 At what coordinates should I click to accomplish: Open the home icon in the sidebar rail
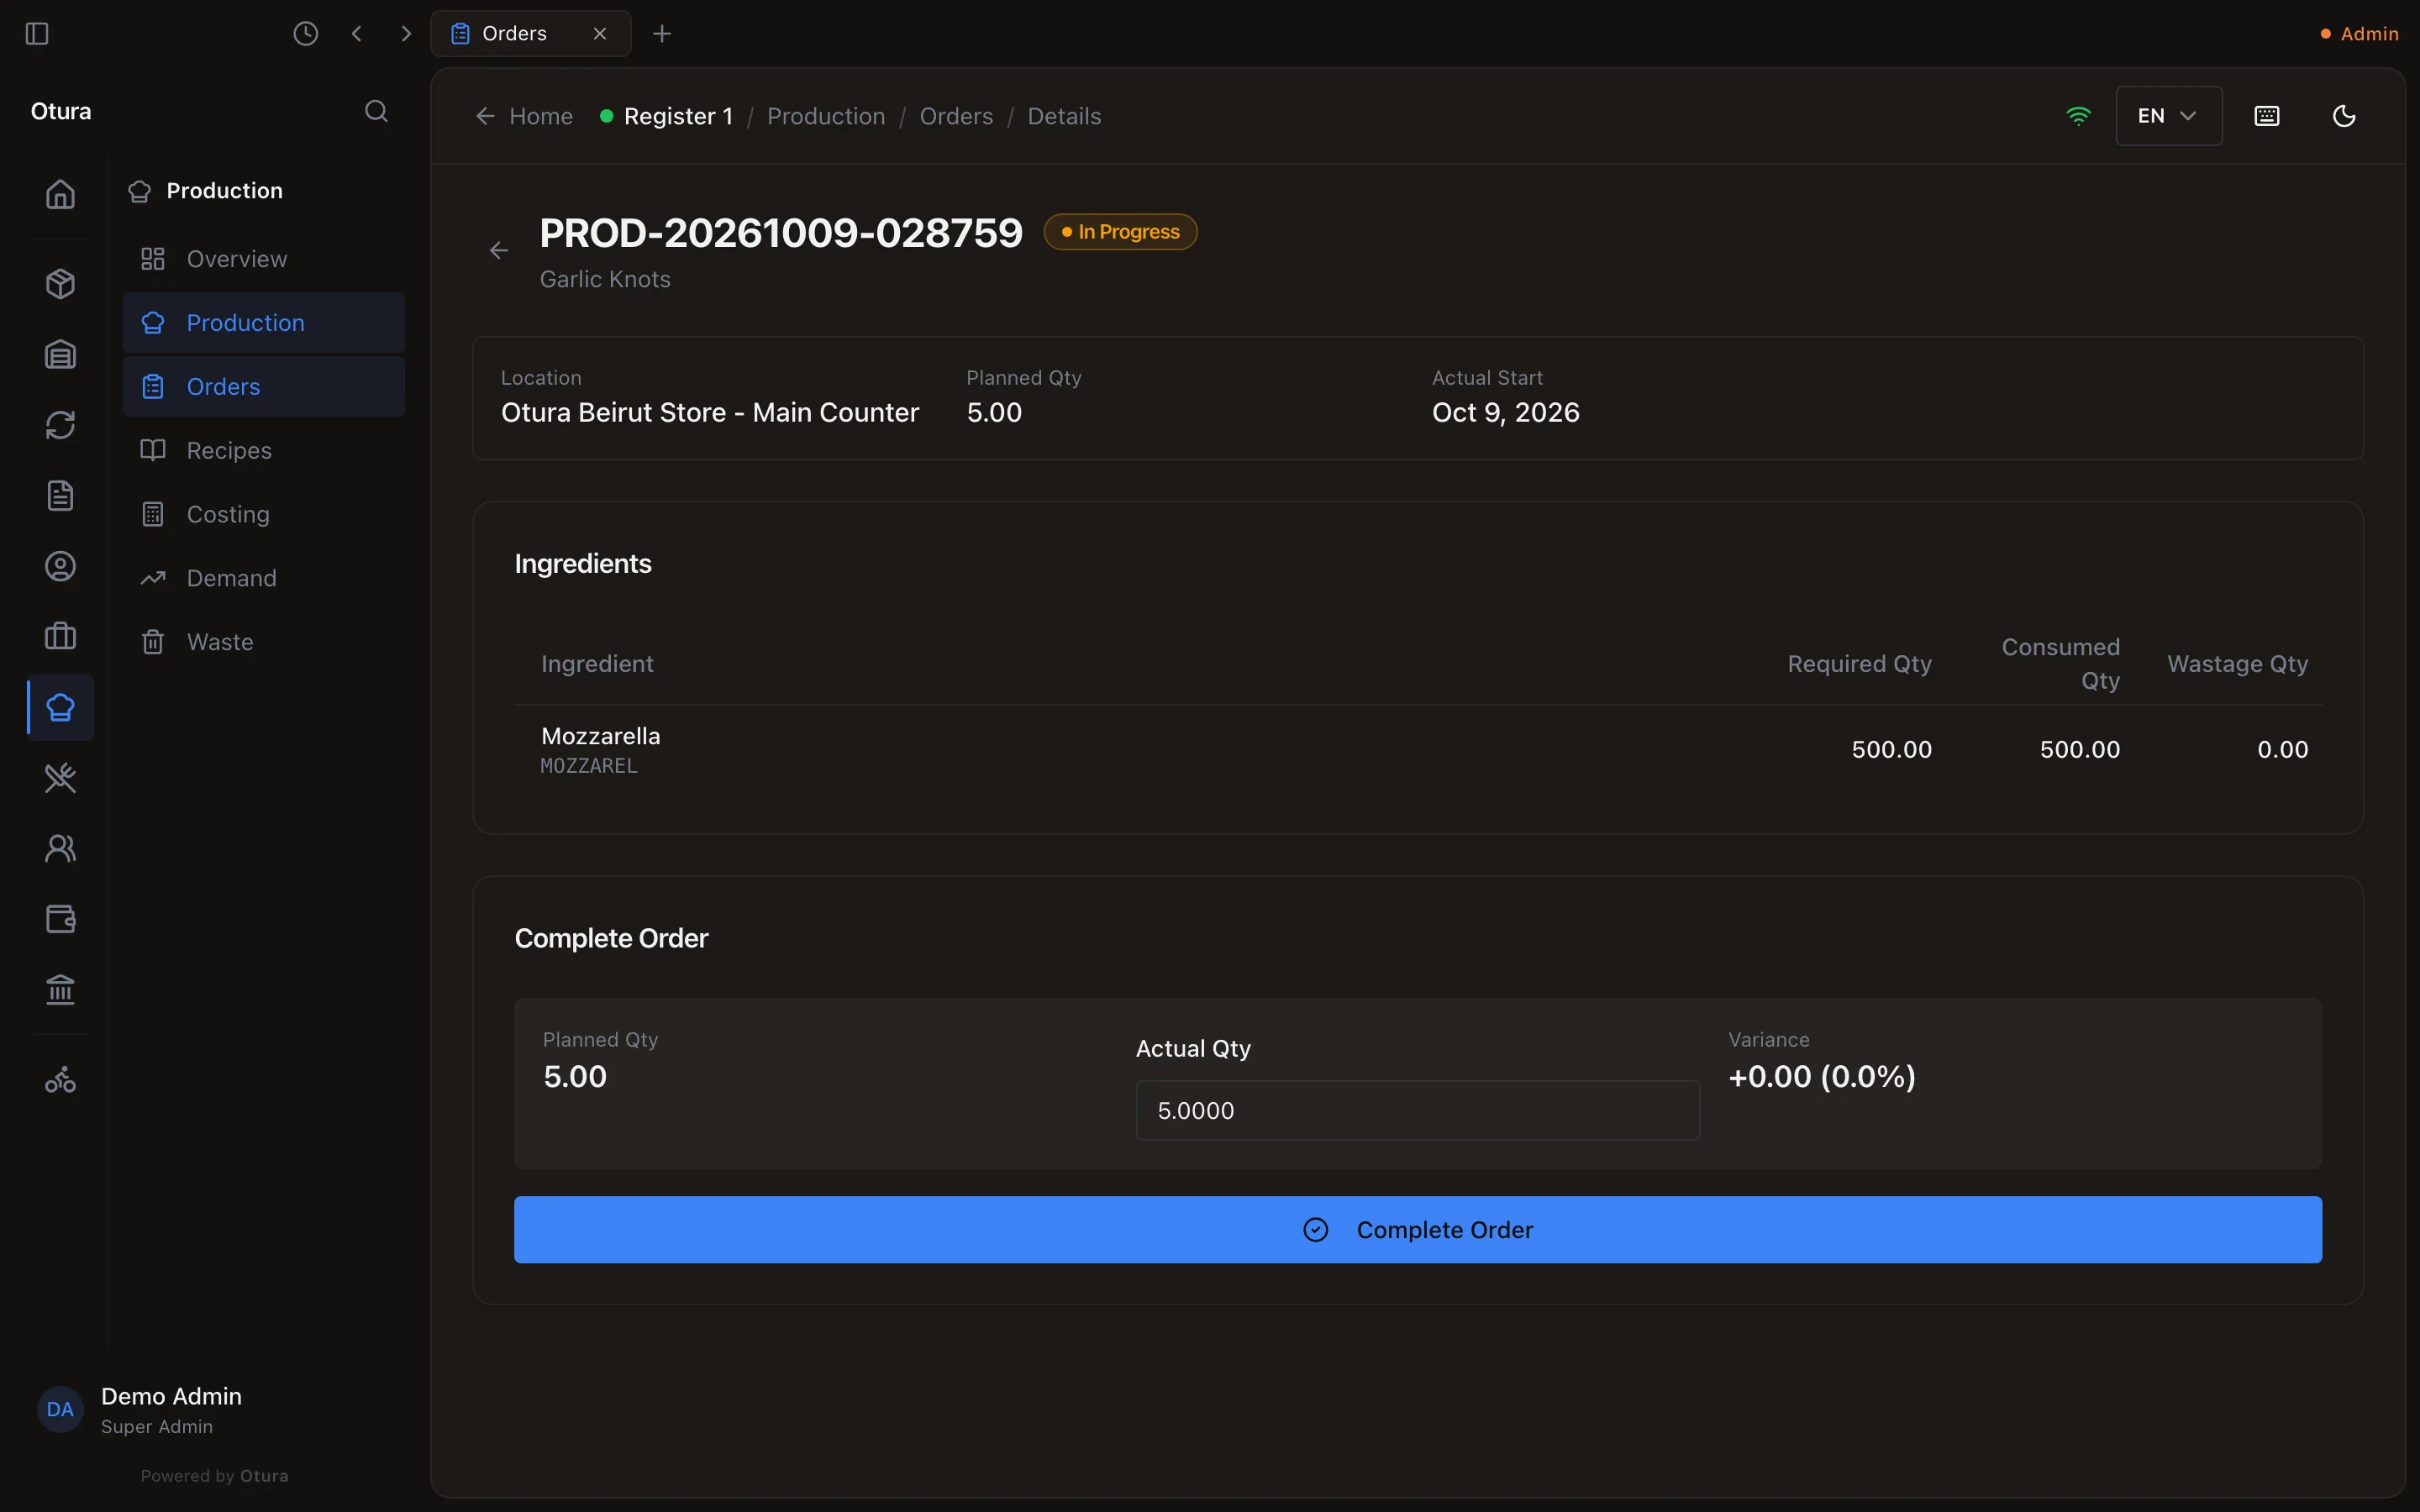60,194
